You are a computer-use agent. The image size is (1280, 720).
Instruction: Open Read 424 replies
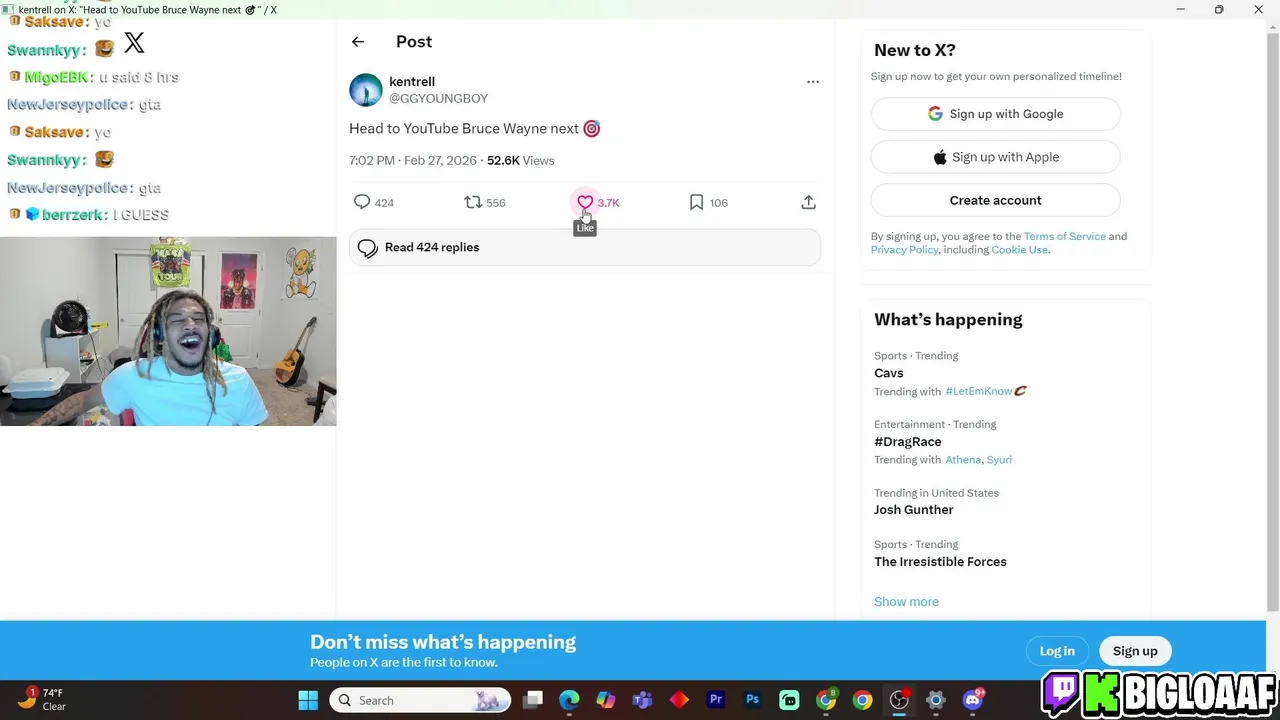click(585, 247)
